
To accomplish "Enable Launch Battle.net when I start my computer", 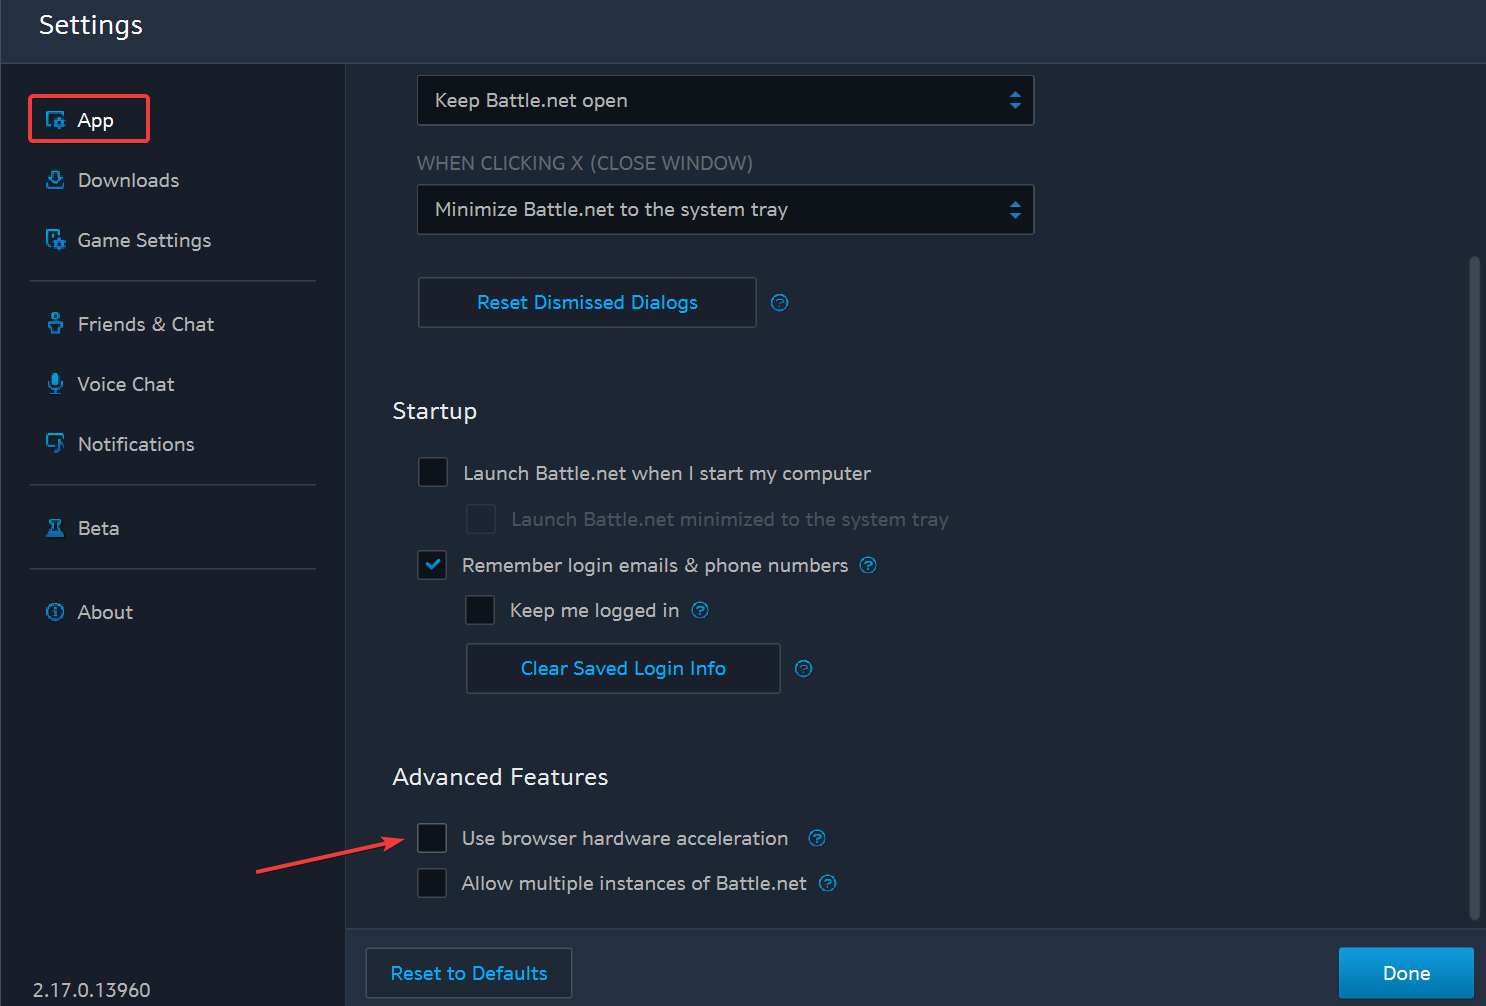I will [x=433, y=472].
